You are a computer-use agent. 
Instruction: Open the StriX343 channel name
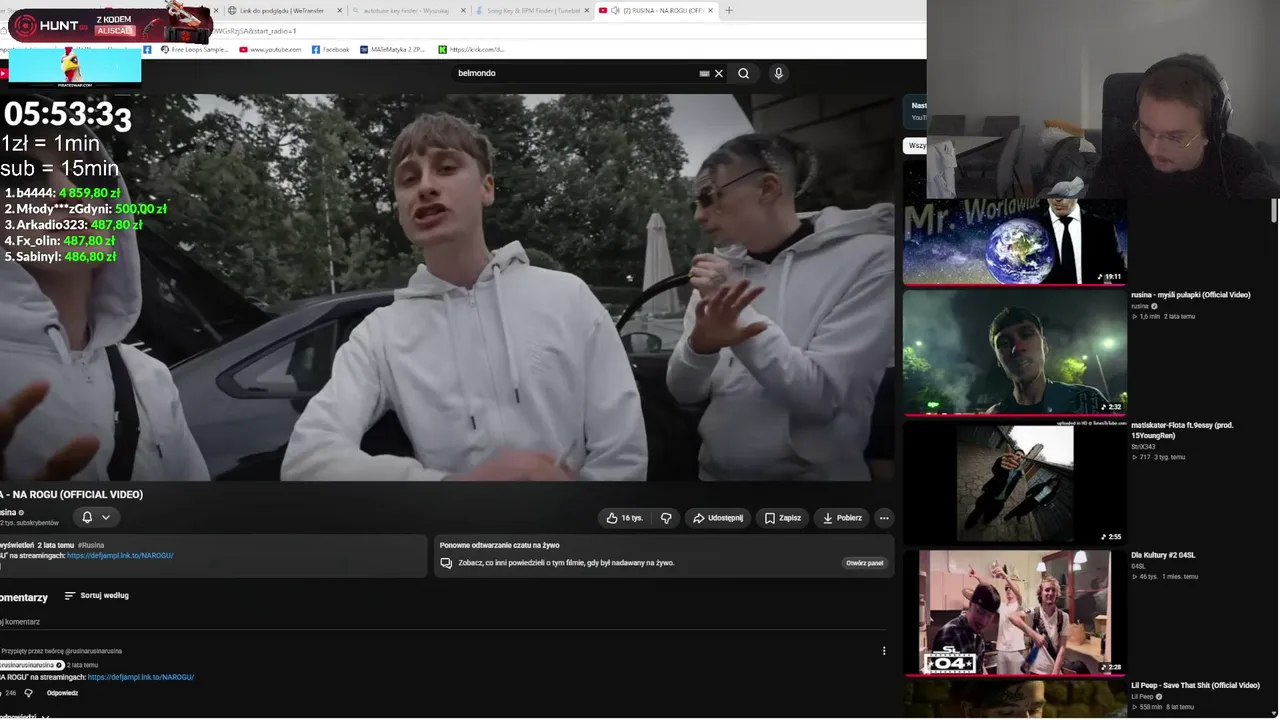coord(1143,447)
